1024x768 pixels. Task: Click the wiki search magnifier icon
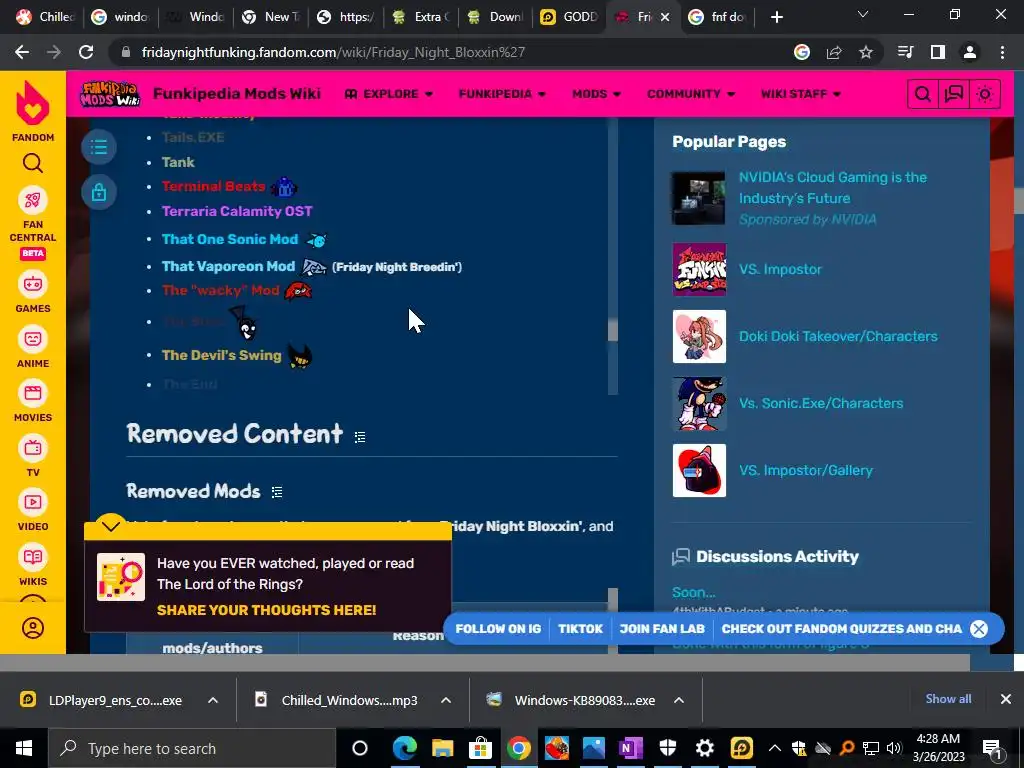click(923, 95)
